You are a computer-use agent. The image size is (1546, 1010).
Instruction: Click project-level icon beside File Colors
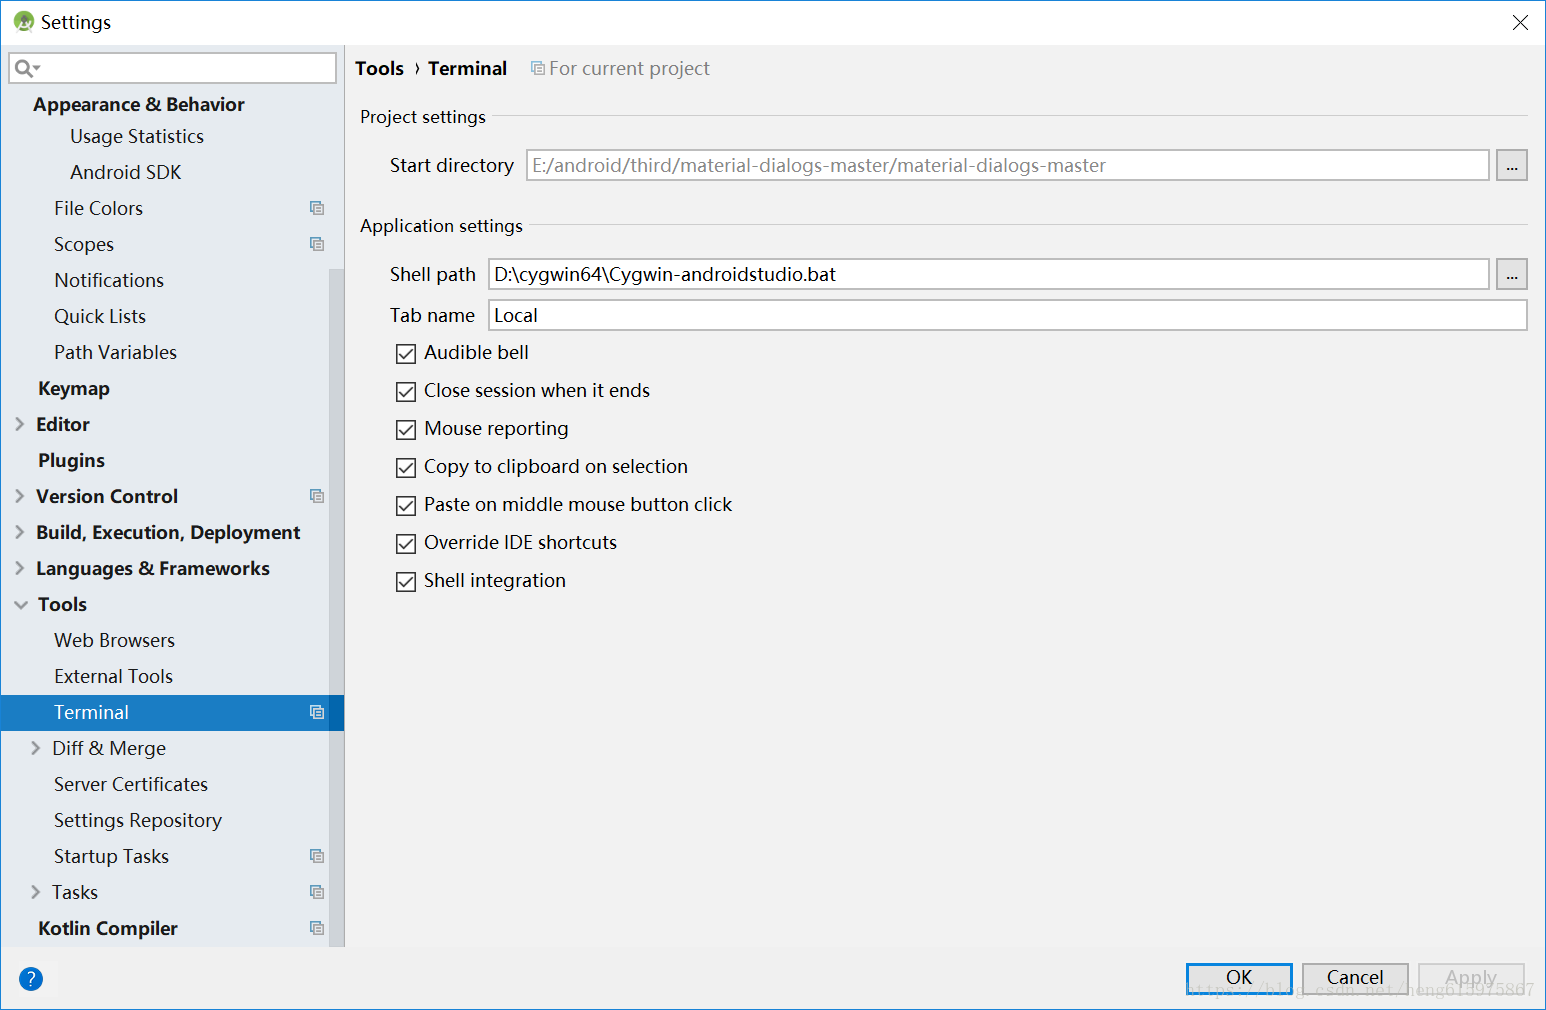(x=317, y=208)
